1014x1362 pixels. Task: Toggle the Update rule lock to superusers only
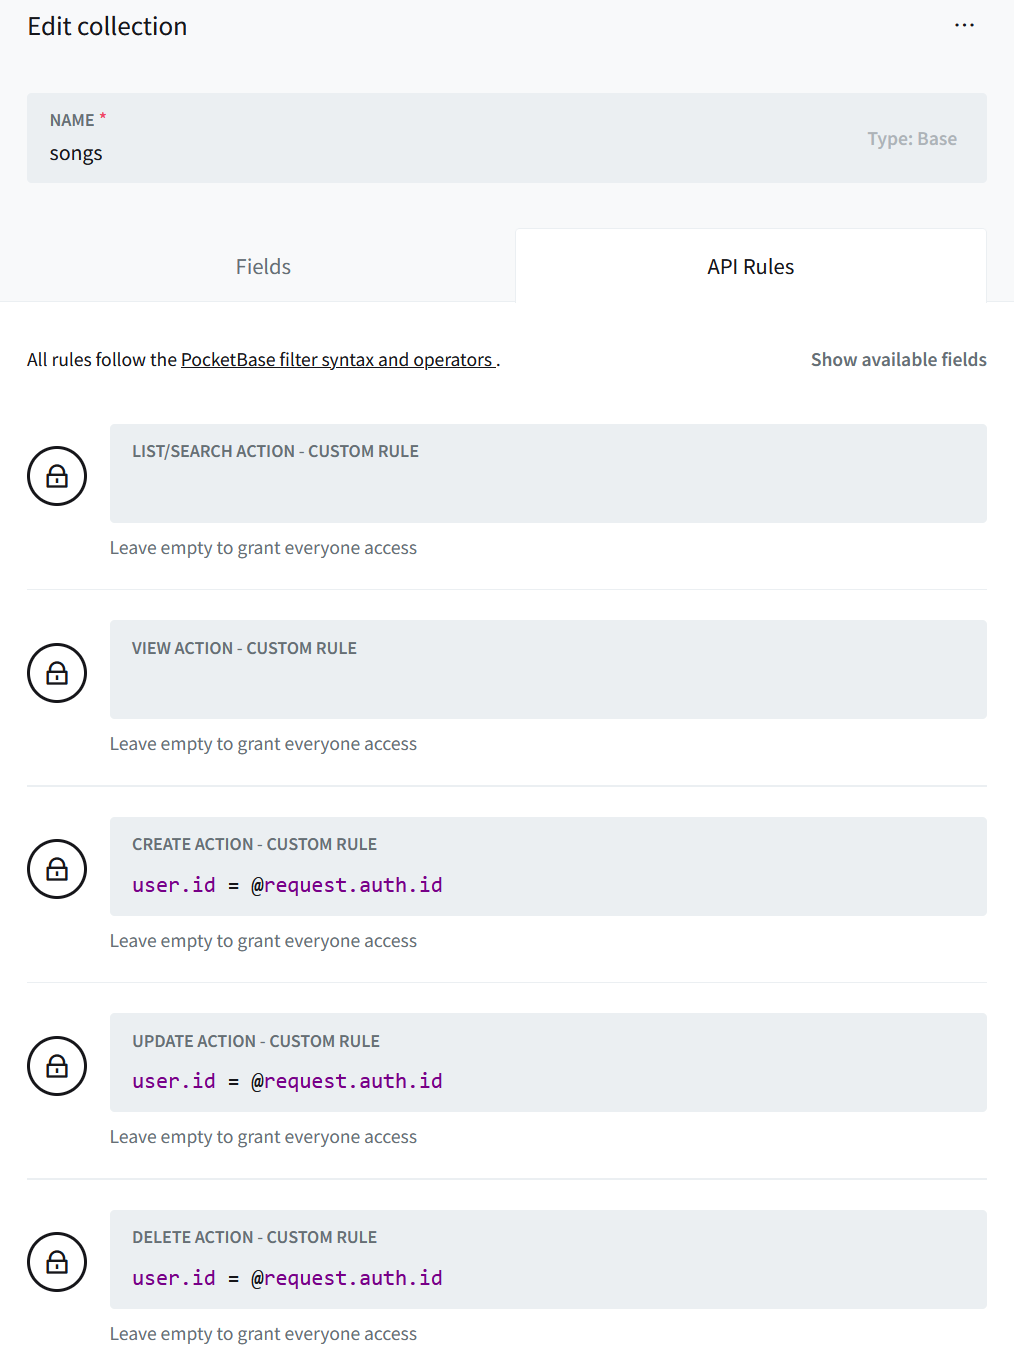(x=57, y=1065)
